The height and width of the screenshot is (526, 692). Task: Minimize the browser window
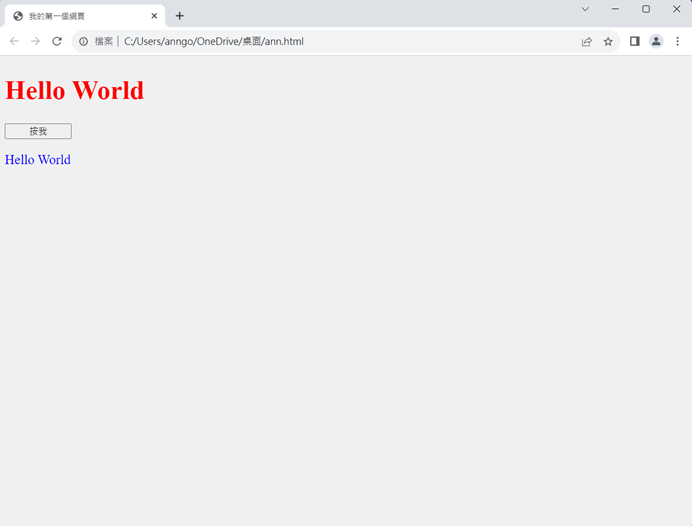[x=615, y=9]
